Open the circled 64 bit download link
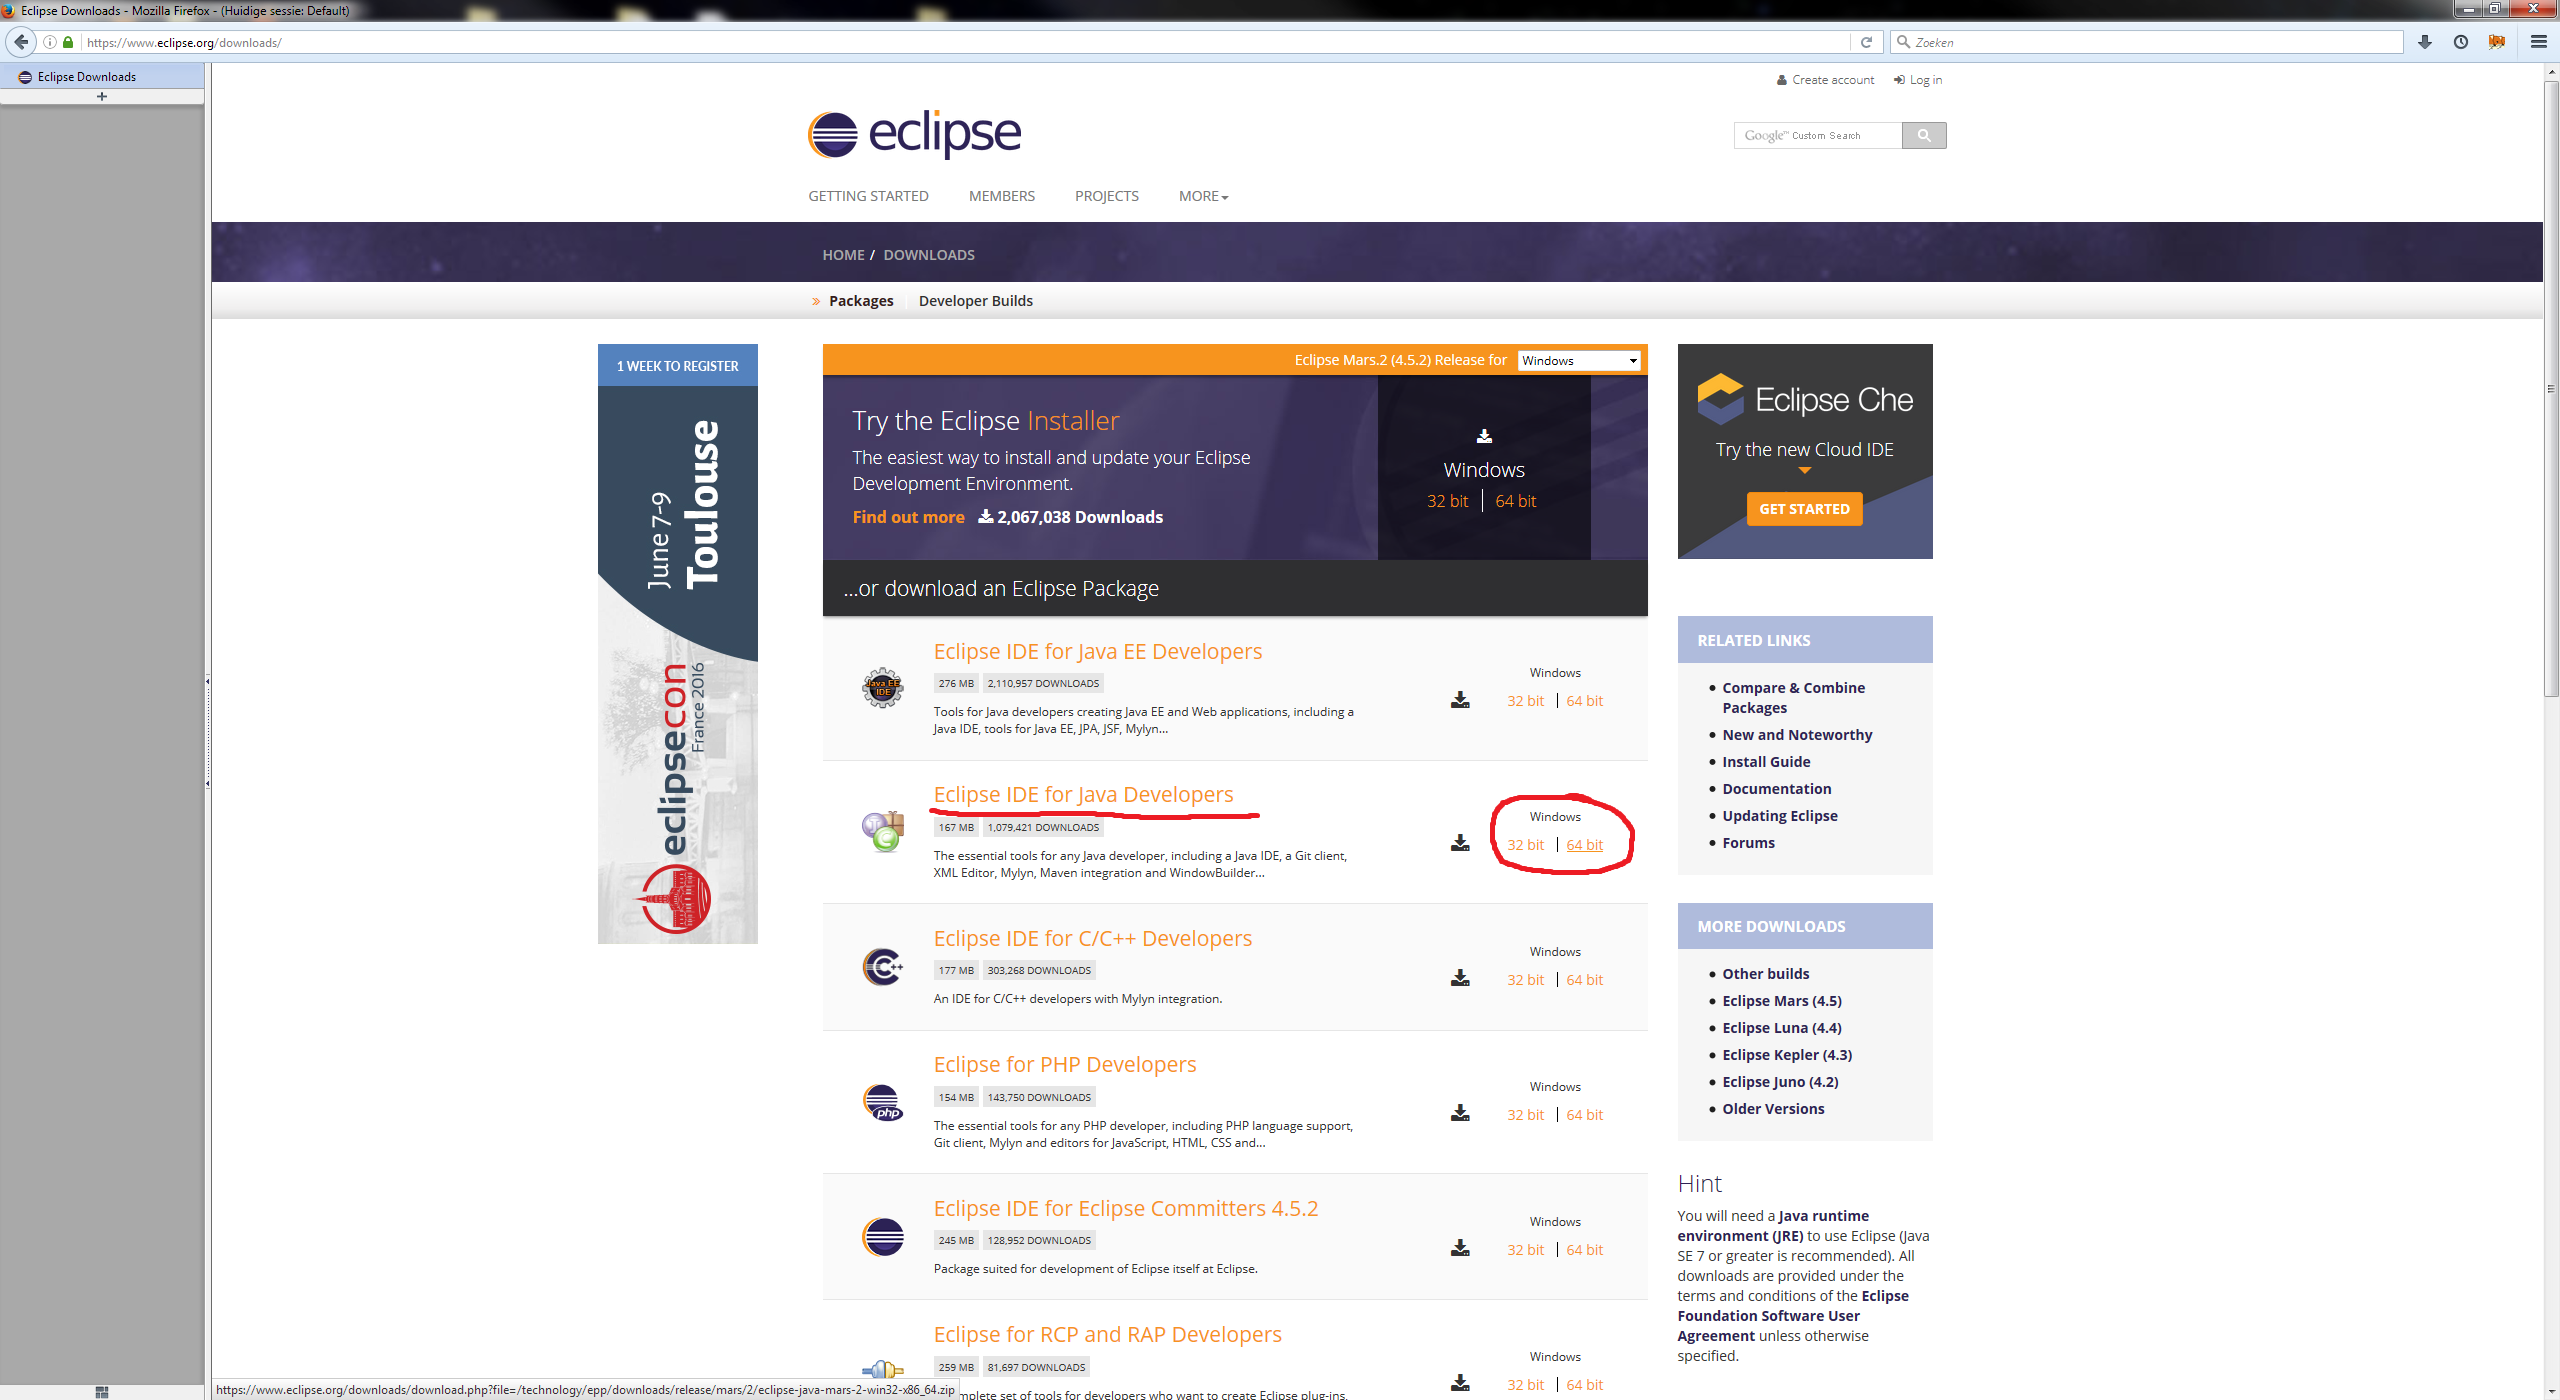This screenshot has width=2560, height=1400. (1583, 844)
